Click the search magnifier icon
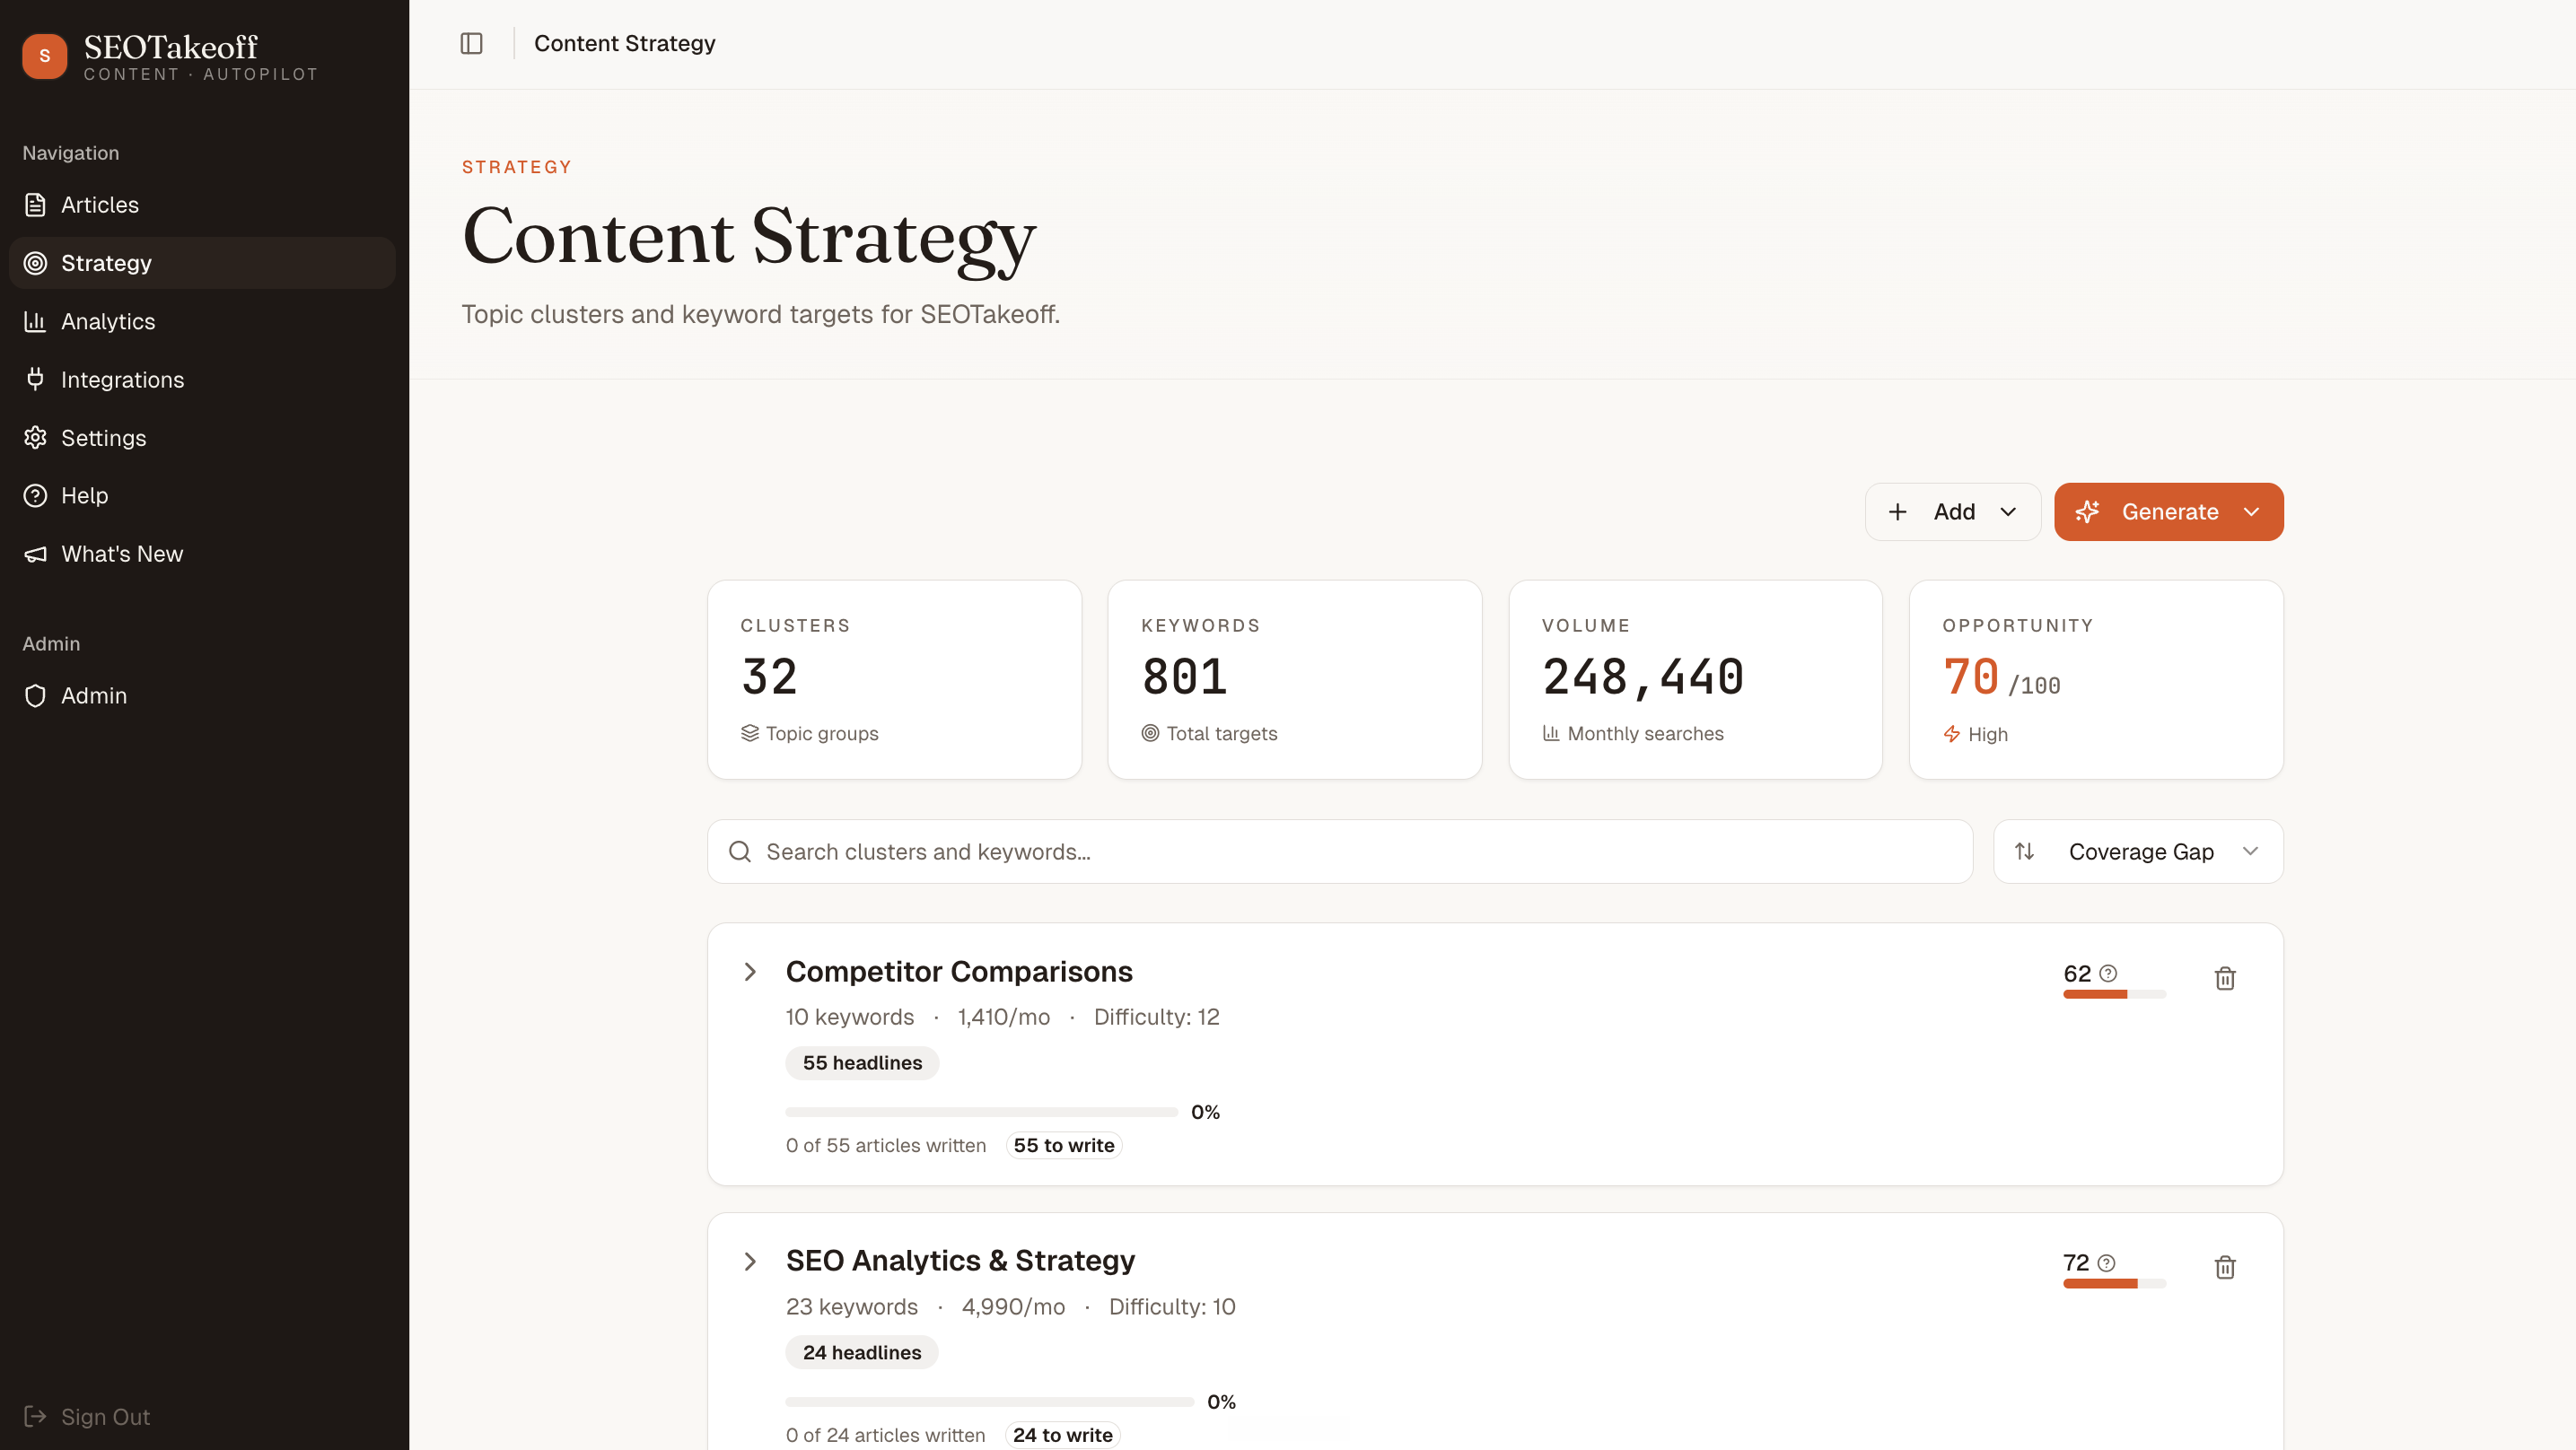 pos(740,852)
